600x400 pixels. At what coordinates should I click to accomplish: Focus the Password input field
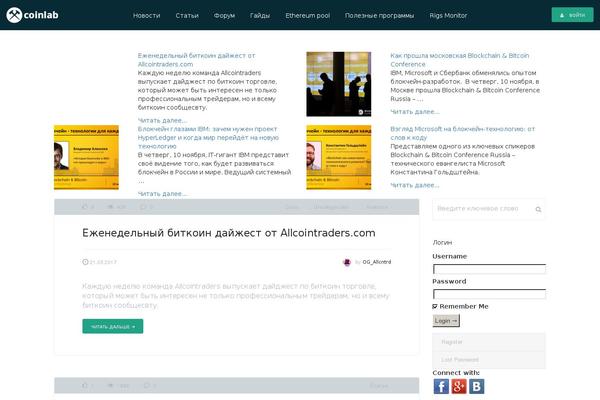click(x=489, y=294)
